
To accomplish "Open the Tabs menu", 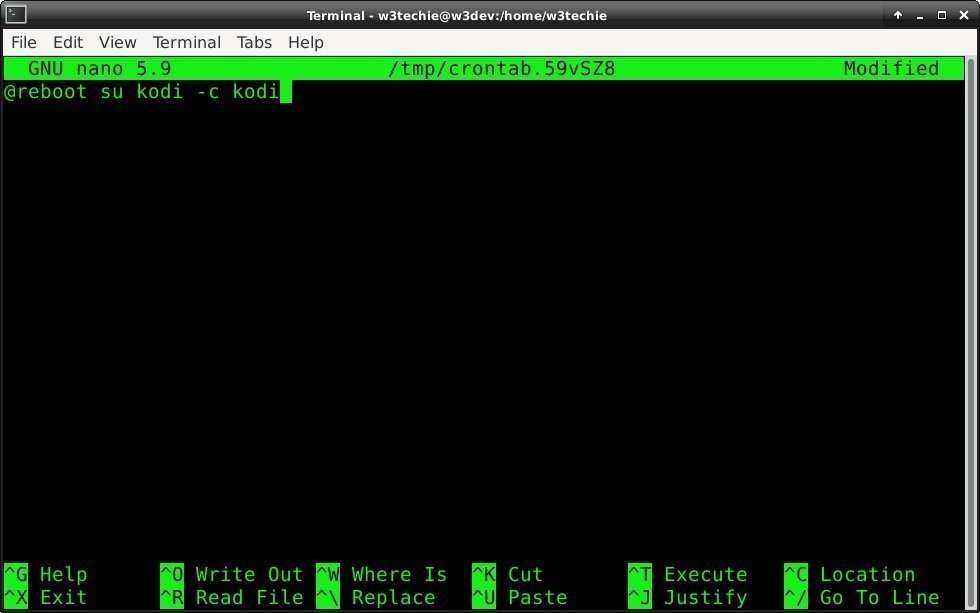I will [x=253, y=42].
